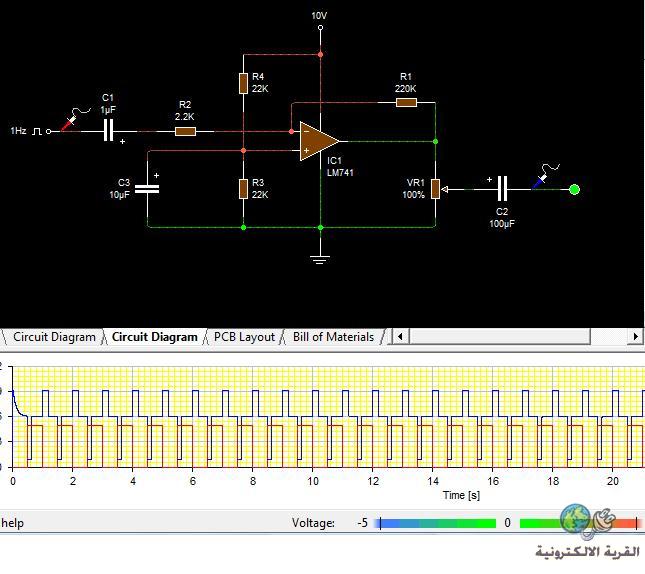Click the VR1 100% label
This screenshot has width=645, height=574.
tap(414, 189)
